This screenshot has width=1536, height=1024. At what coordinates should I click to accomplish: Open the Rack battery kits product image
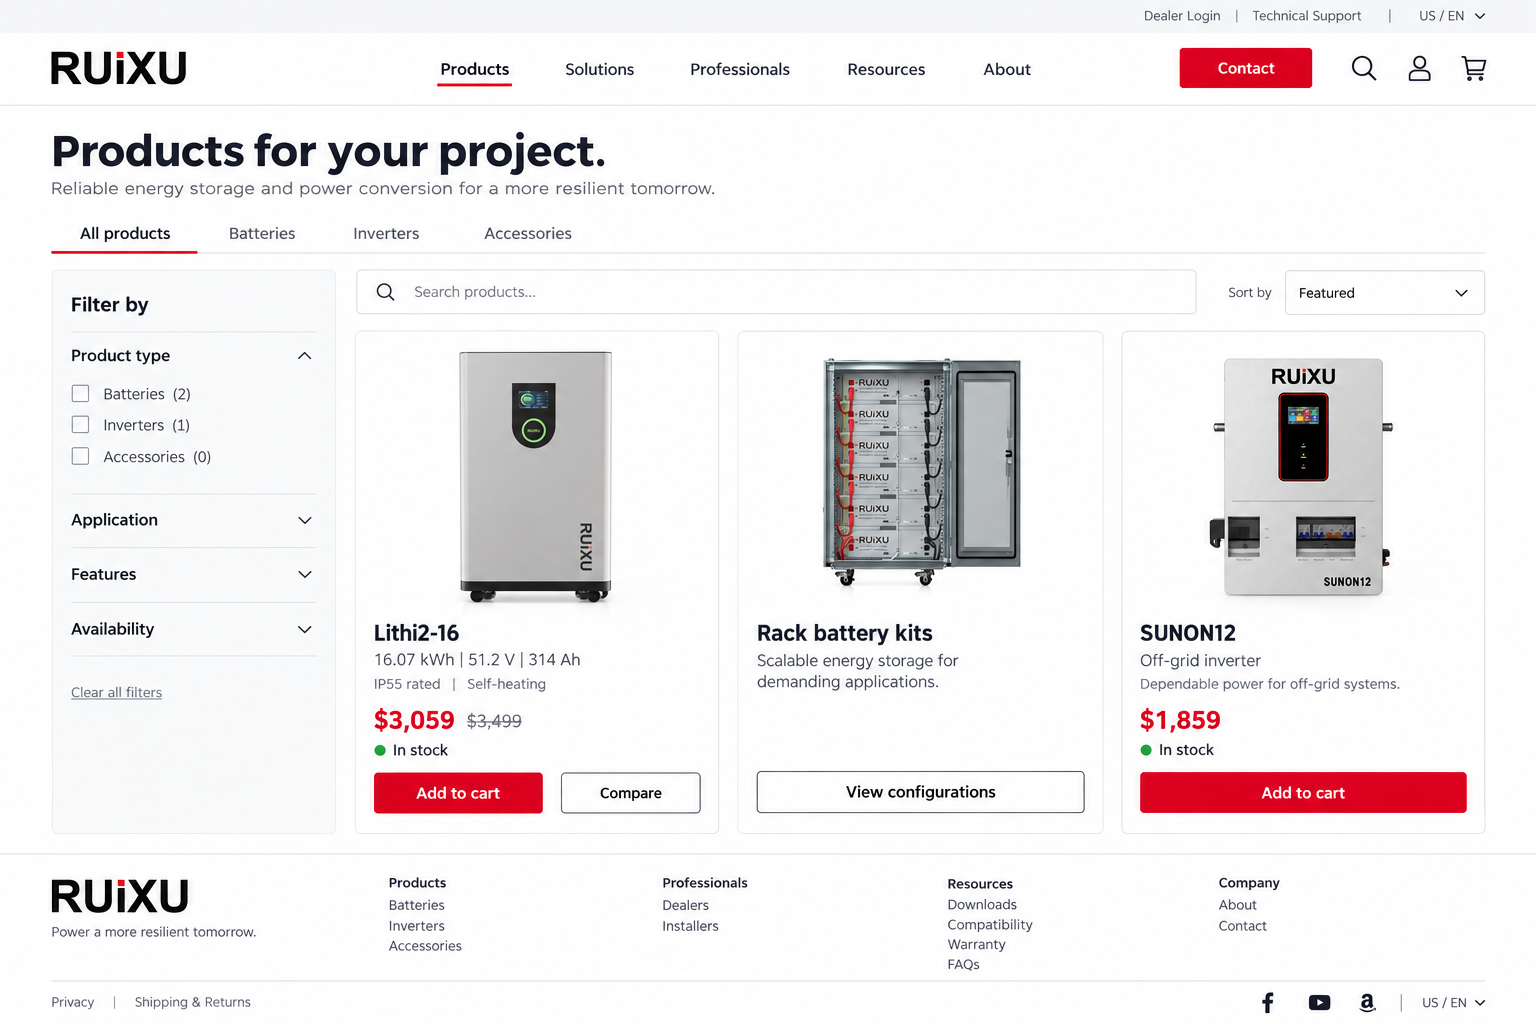(x=921, y=472)
